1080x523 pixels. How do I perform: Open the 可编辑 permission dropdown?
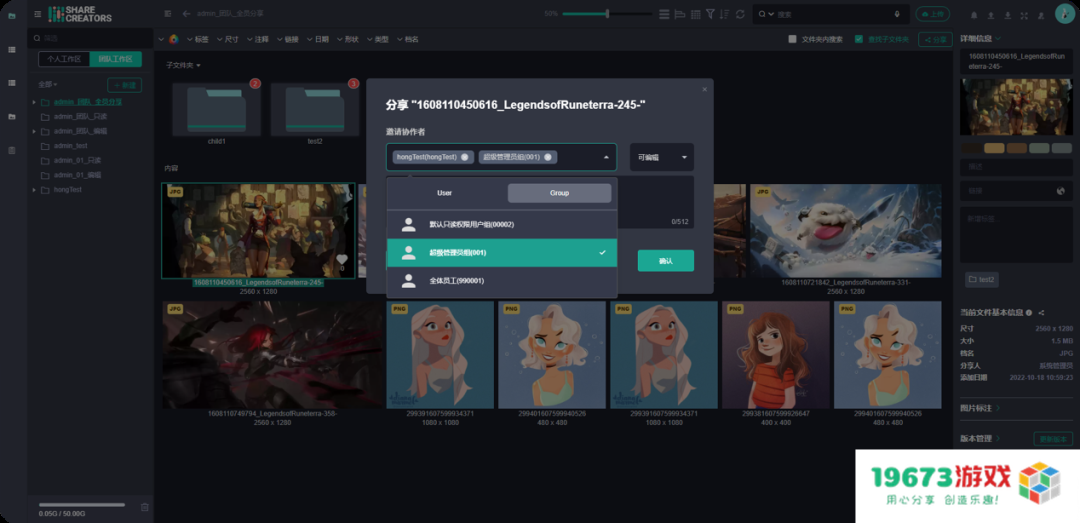click(661, 157)
